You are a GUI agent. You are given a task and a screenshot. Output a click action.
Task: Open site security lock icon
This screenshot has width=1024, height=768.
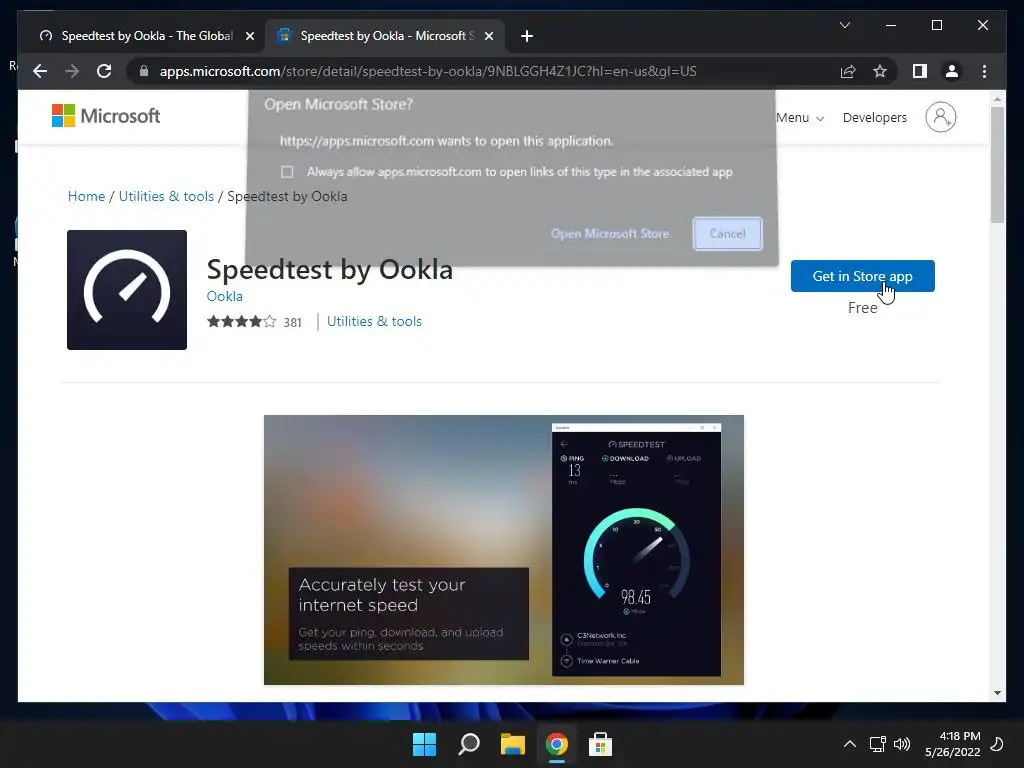pyautogui.click(x=144, y=71)
